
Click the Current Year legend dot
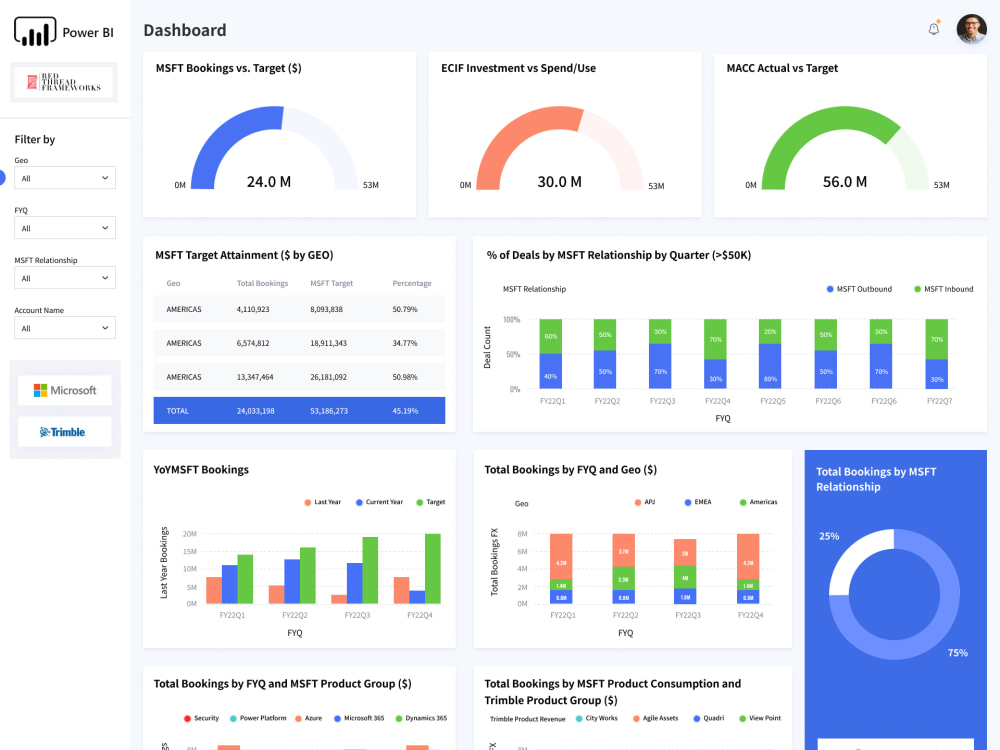click(x=359, y=502)
